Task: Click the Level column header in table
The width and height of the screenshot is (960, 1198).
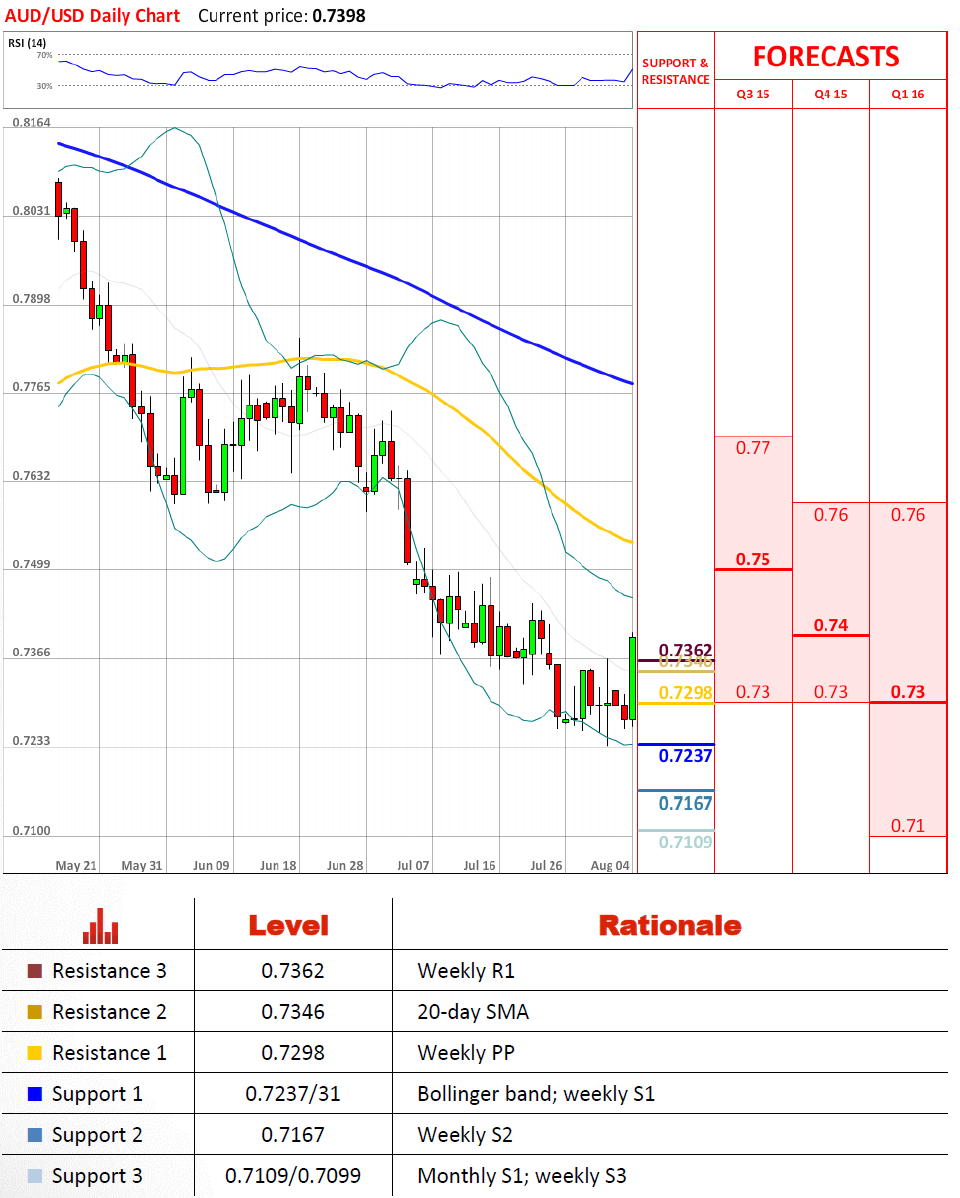Action: tap(288, 926)
